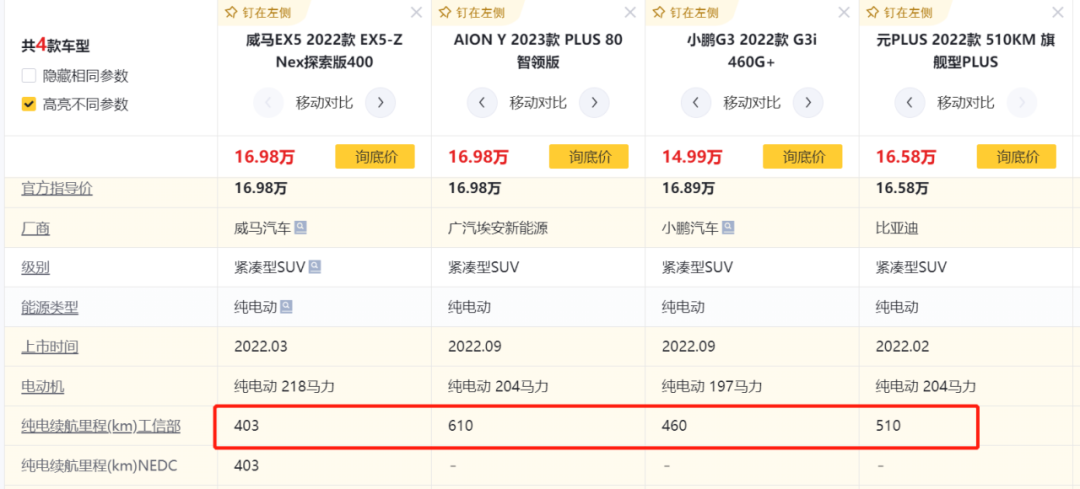Select range value 510 cell
The width and height of the screenshot is (1080, 489).
[888, 426]
